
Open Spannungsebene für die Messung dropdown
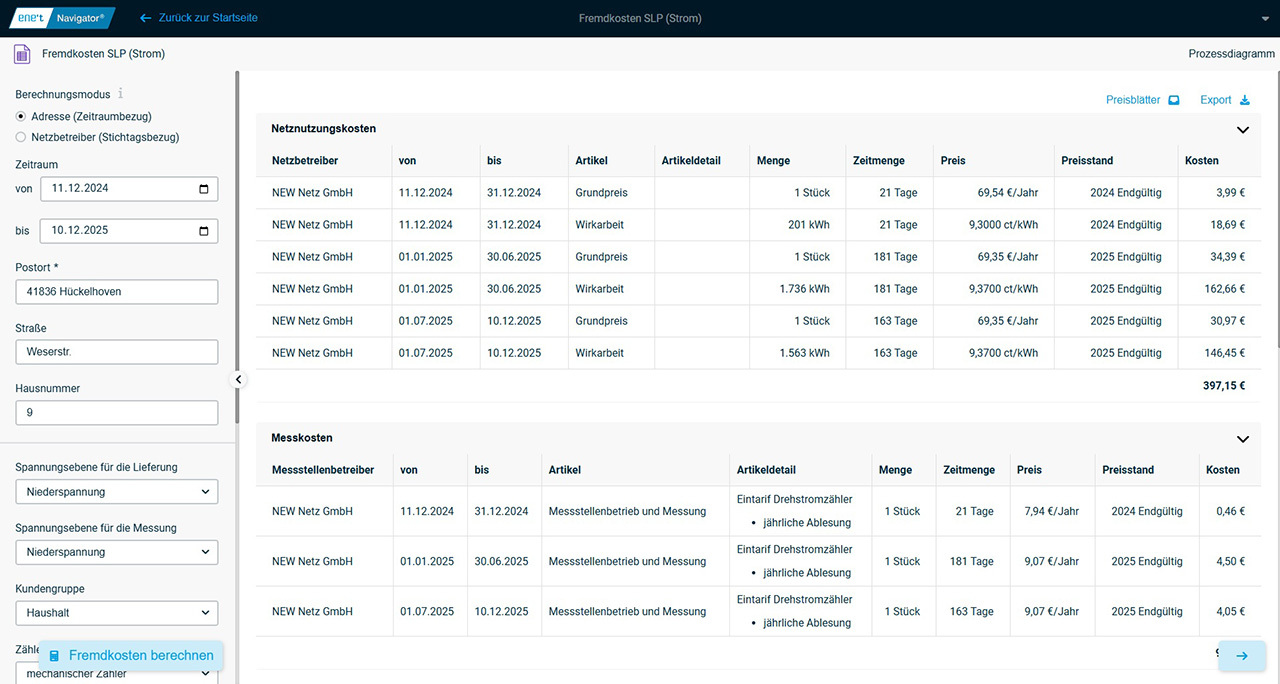[x=117, y=552]
